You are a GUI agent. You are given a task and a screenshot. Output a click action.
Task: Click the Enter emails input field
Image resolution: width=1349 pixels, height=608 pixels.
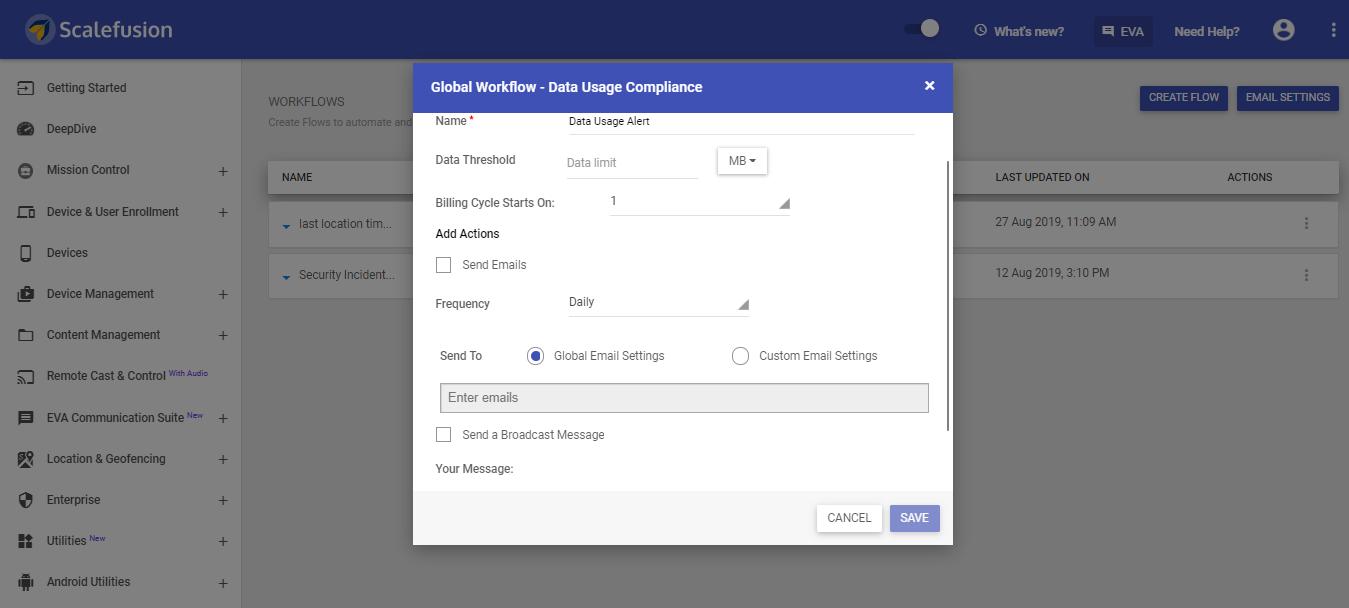pos(684,398)
